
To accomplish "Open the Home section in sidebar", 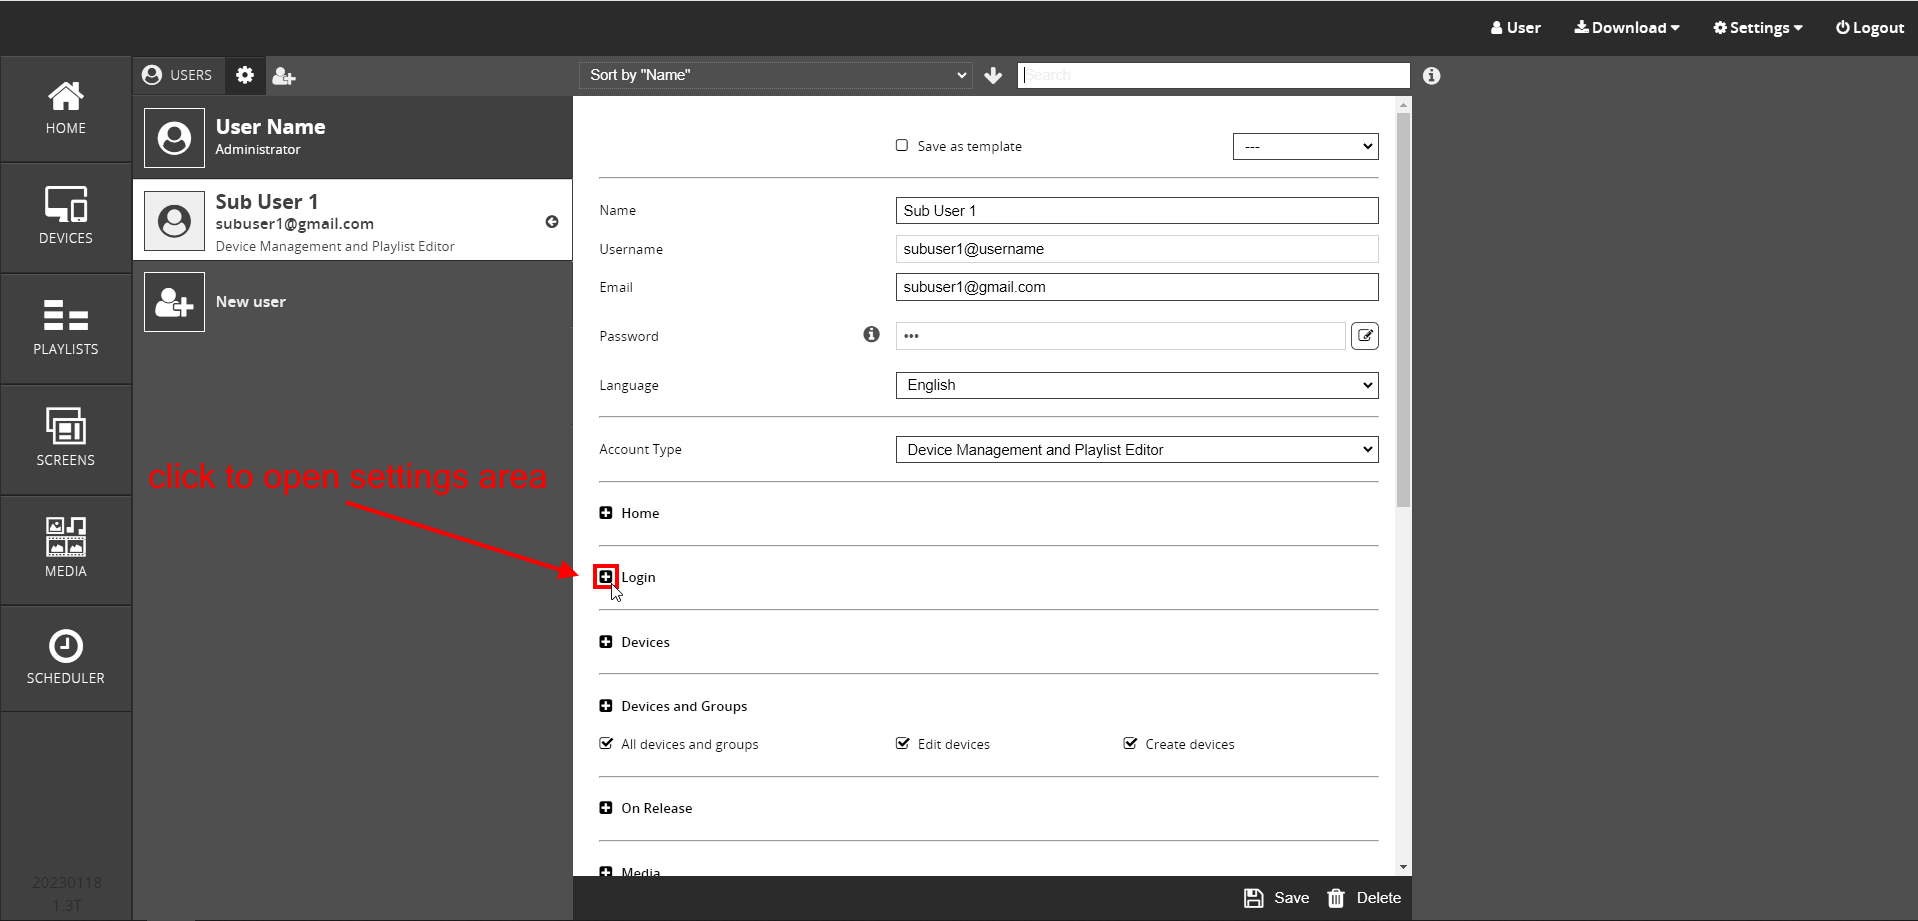I will pyautogui.click(x=66, y=108).
